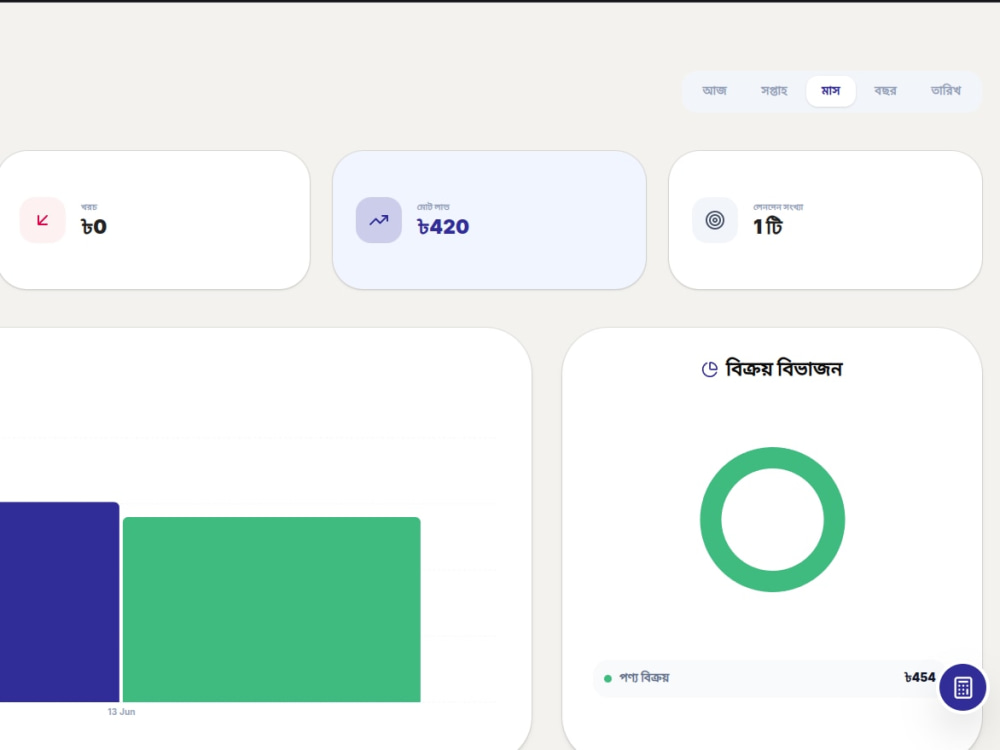Select the আজ (today) filter tab
Screen dimensions: 1000x750
(x=714, y=91)
